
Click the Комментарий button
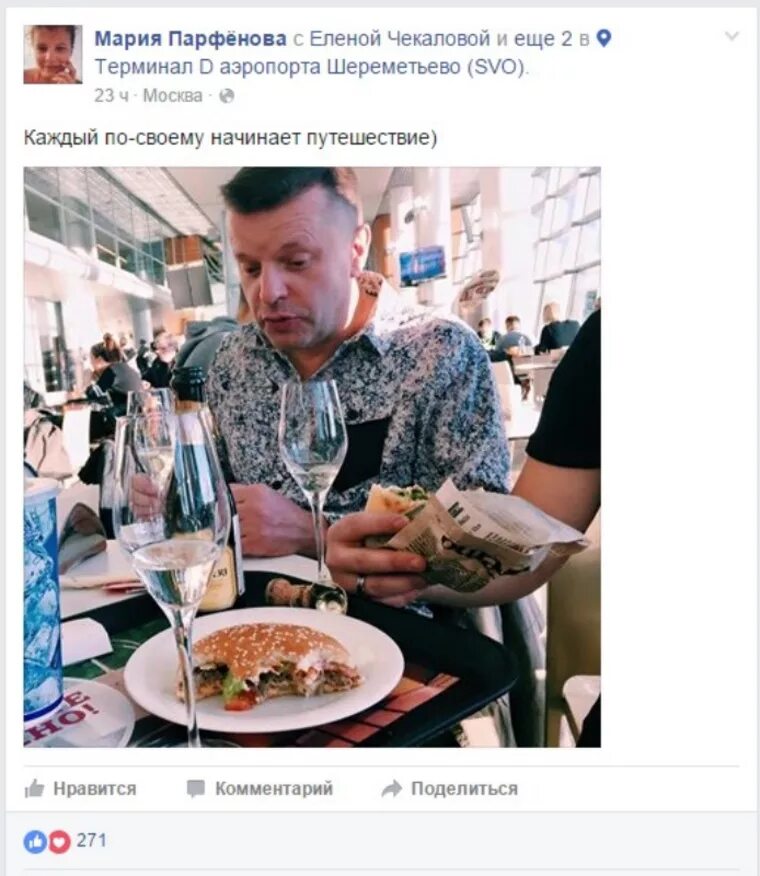point(260,789)
